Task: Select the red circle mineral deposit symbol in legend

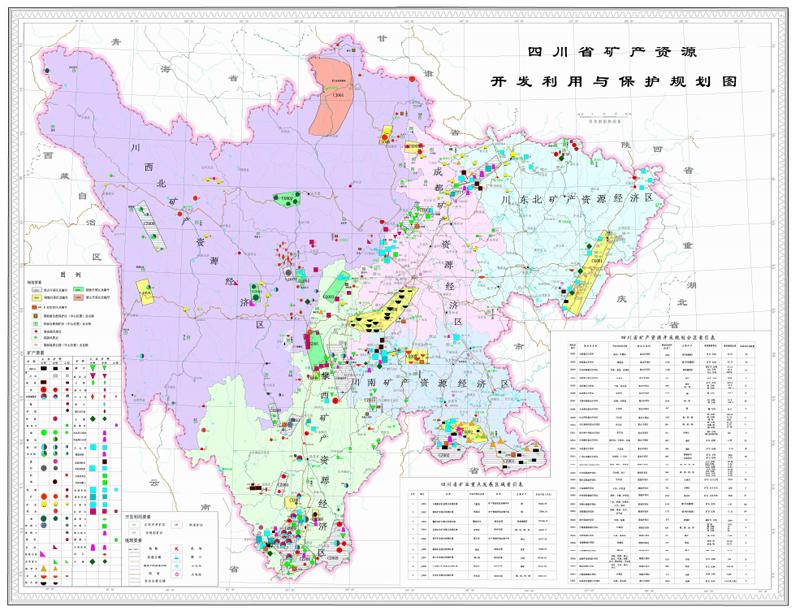Action: click(43, 389)
